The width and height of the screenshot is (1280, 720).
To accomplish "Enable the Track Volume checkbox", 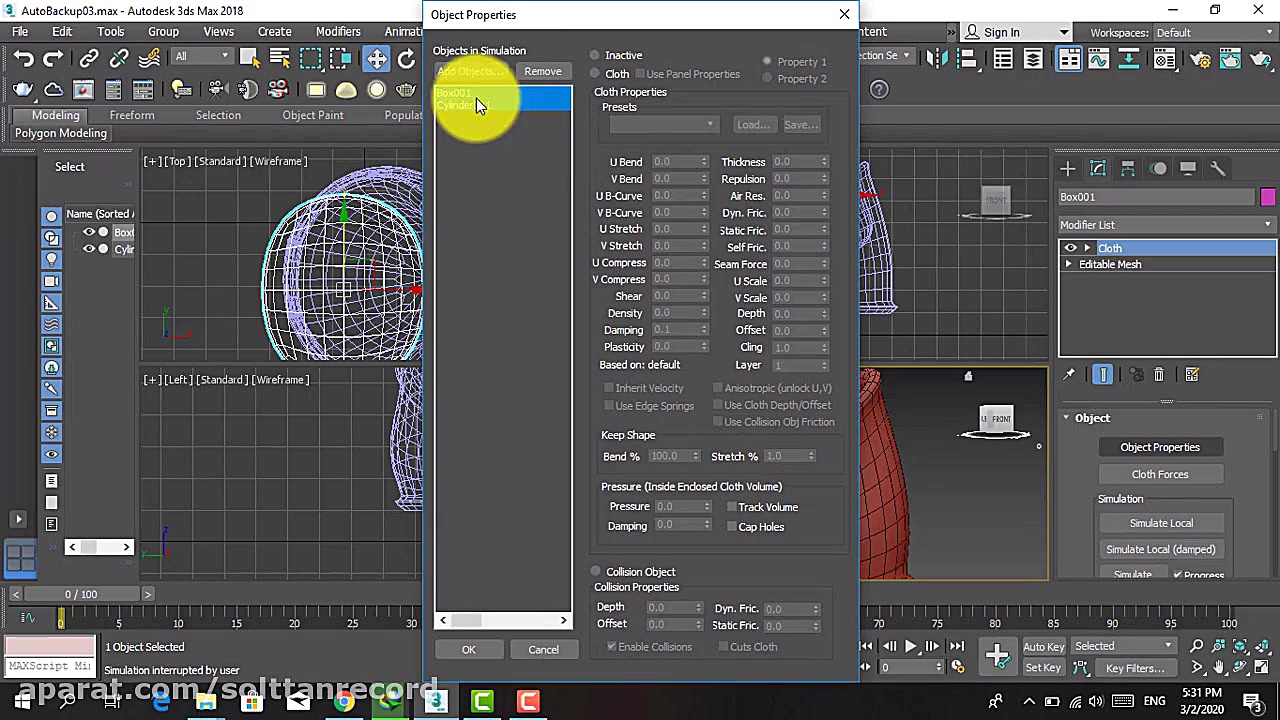I will click(732, 507).
